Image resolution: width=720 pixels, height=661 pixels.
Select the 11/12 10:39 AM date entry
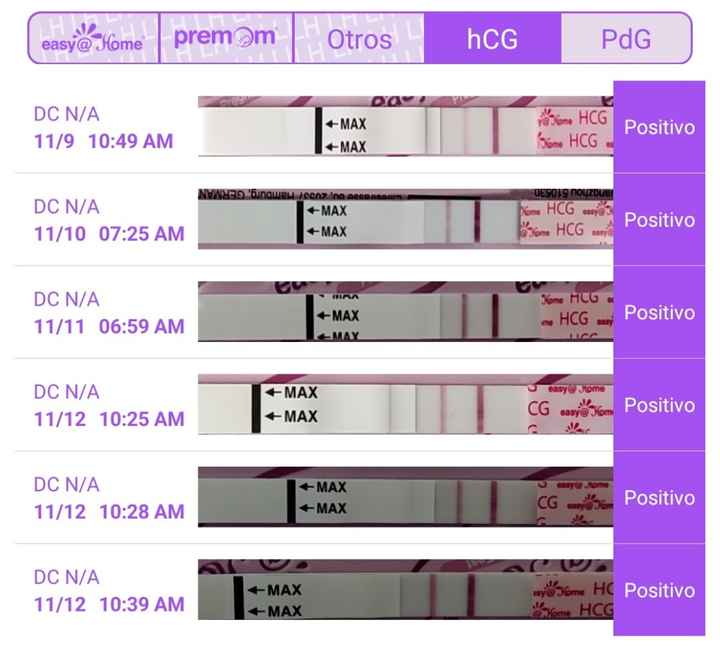109,604
